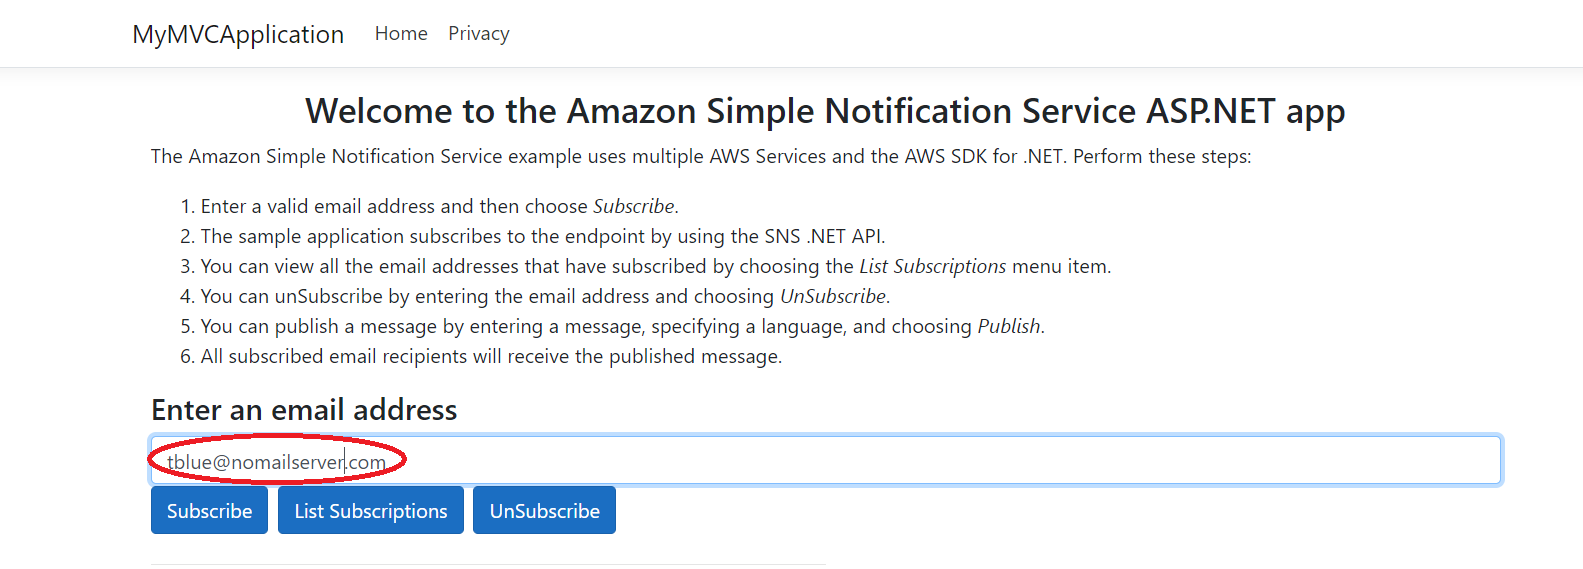Hit the blue UnSubscribe button
This screenshot has height=569, width=1583.
pyautogui.click(x=544, y=511)
